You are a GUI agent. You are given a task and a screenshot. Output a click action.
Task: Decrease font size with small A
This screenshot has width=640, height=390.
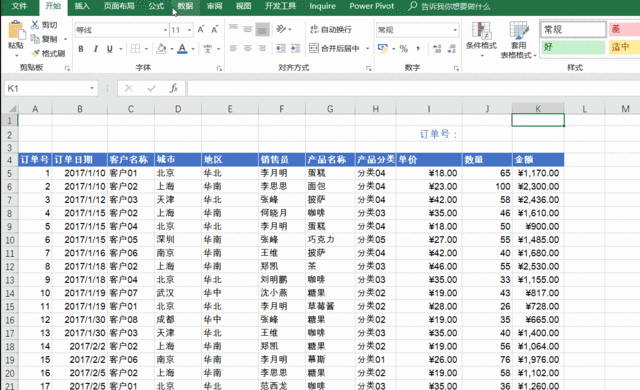(214, 30)
